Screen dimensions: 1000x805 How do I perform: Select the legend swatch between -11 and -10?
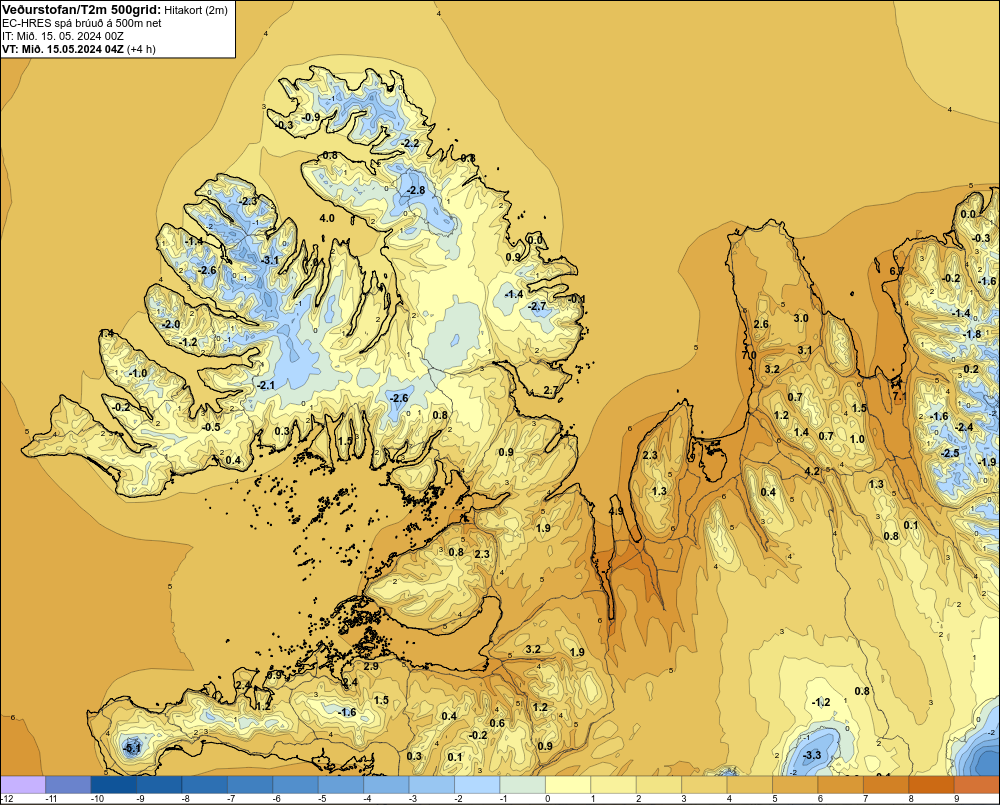click(68, 785)
